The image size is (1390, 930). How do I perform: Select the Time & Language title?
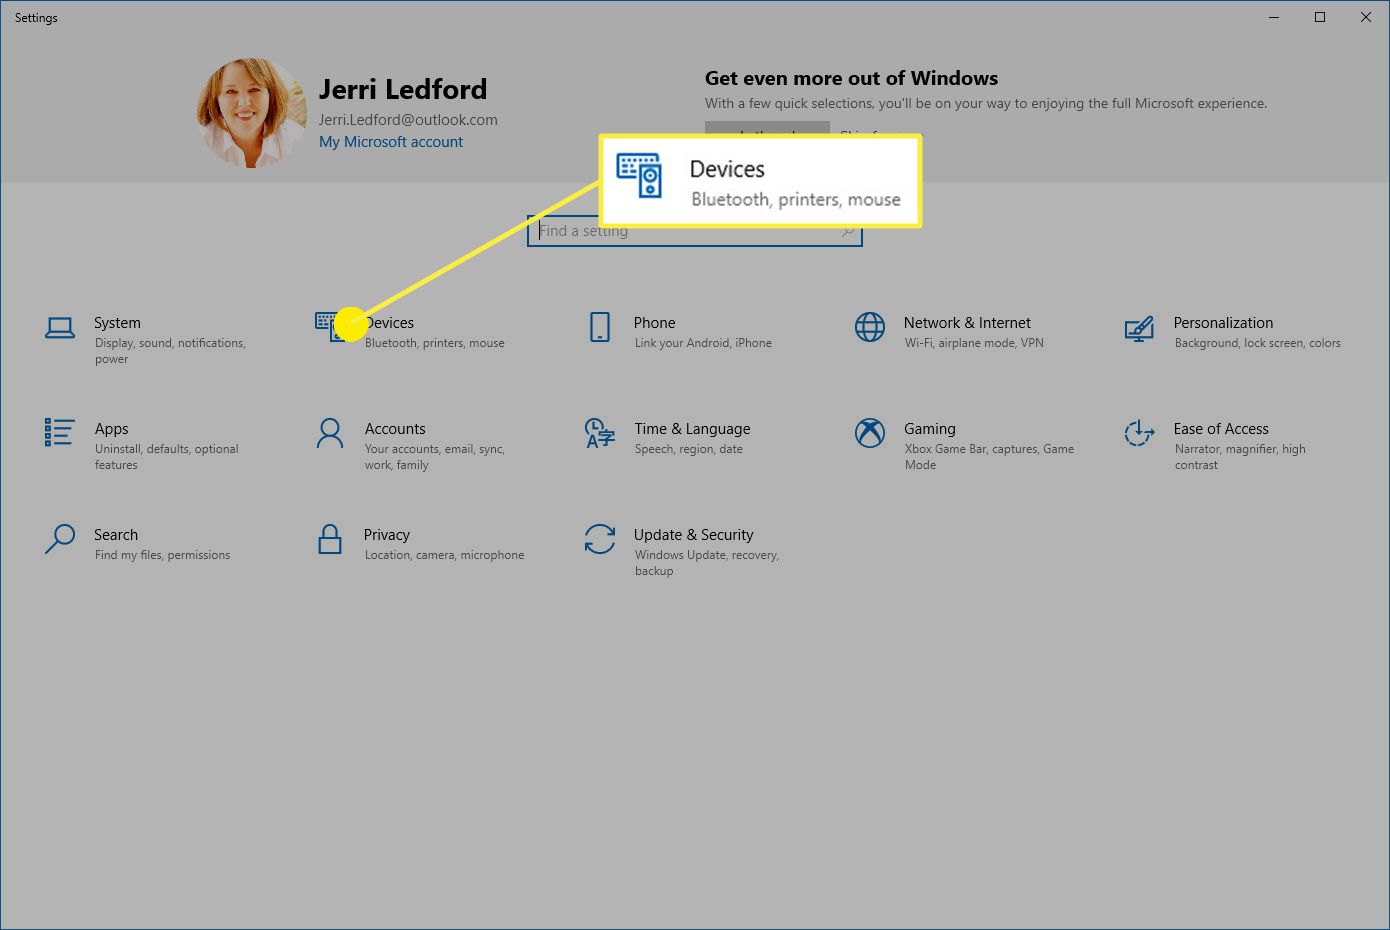pyautogui.click(x=692, y=429)
